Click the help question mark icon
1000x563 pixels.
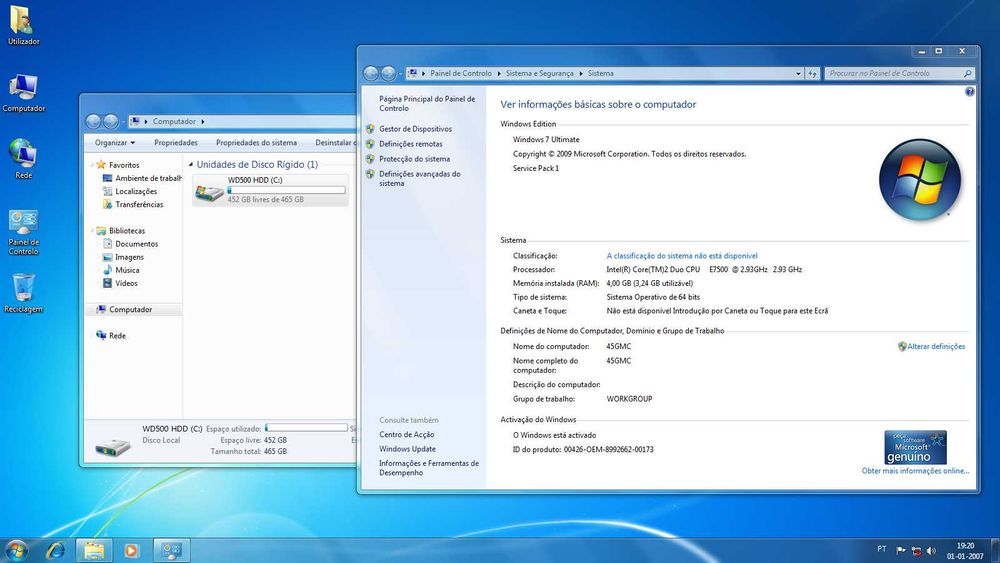[x=969, y=92]
